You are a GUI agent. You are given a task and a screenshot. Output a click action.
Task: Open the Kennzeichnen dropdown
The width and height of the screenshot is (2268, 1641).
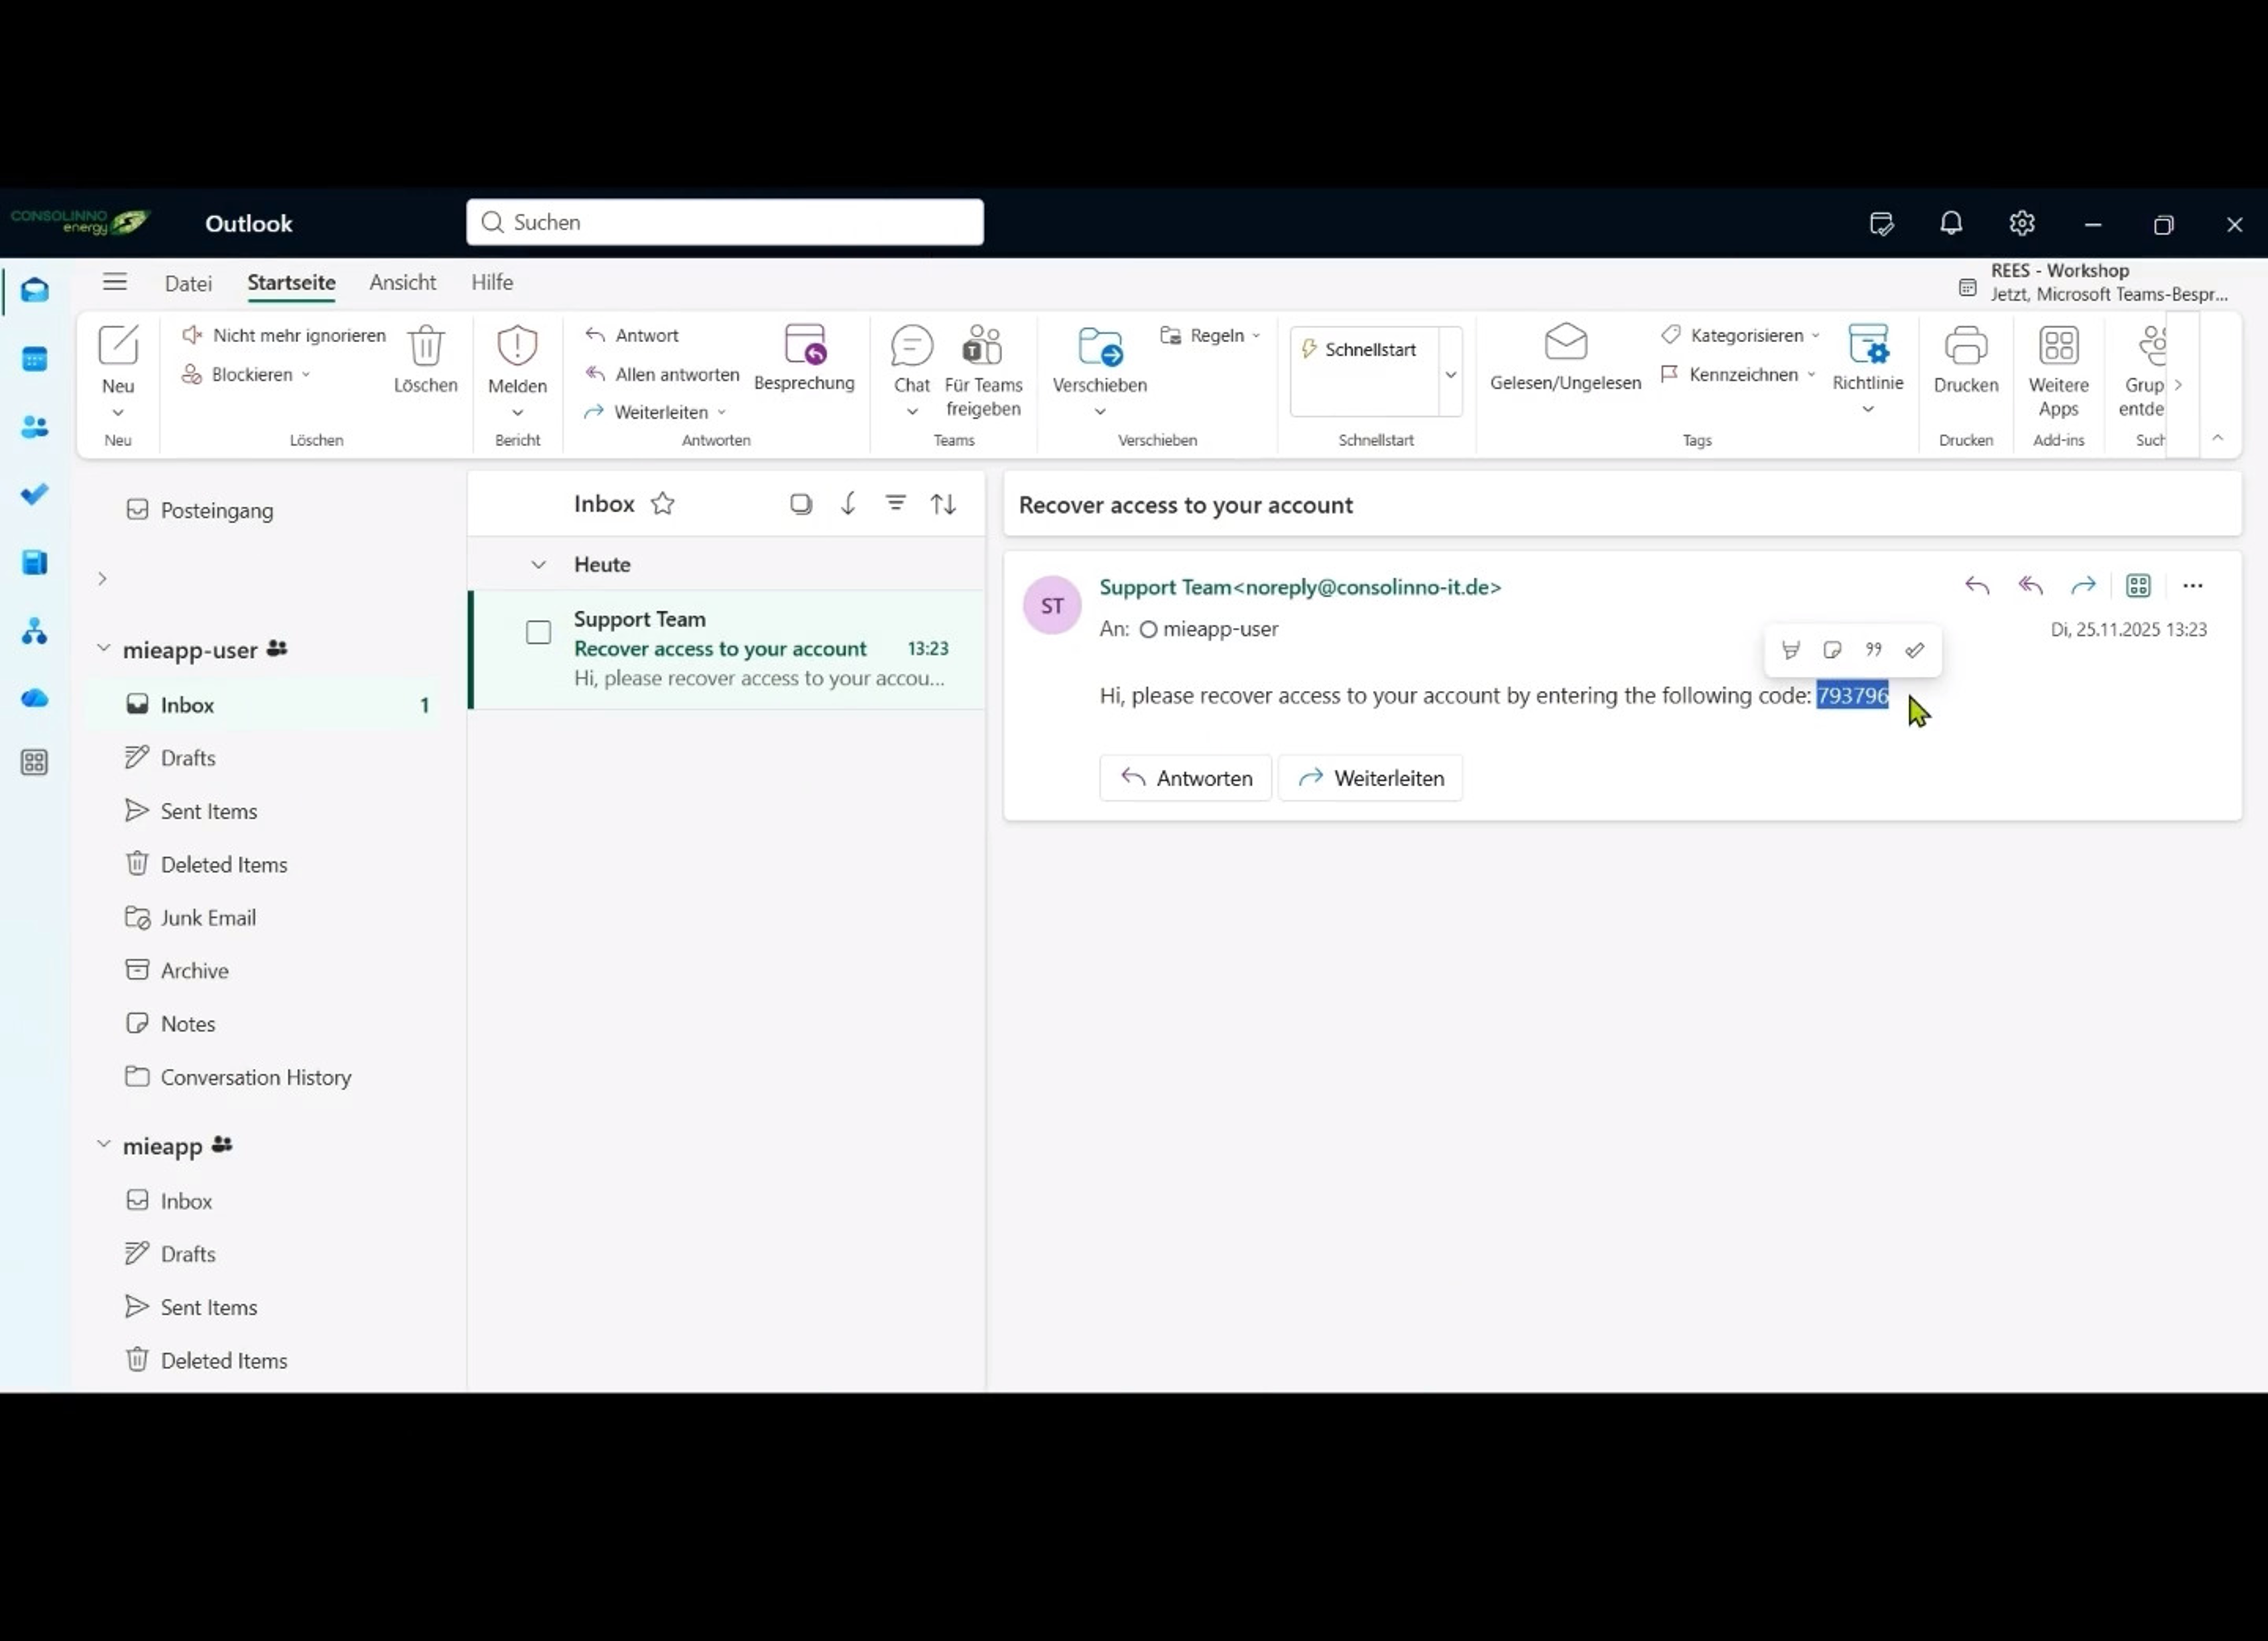pos(1811,374)
